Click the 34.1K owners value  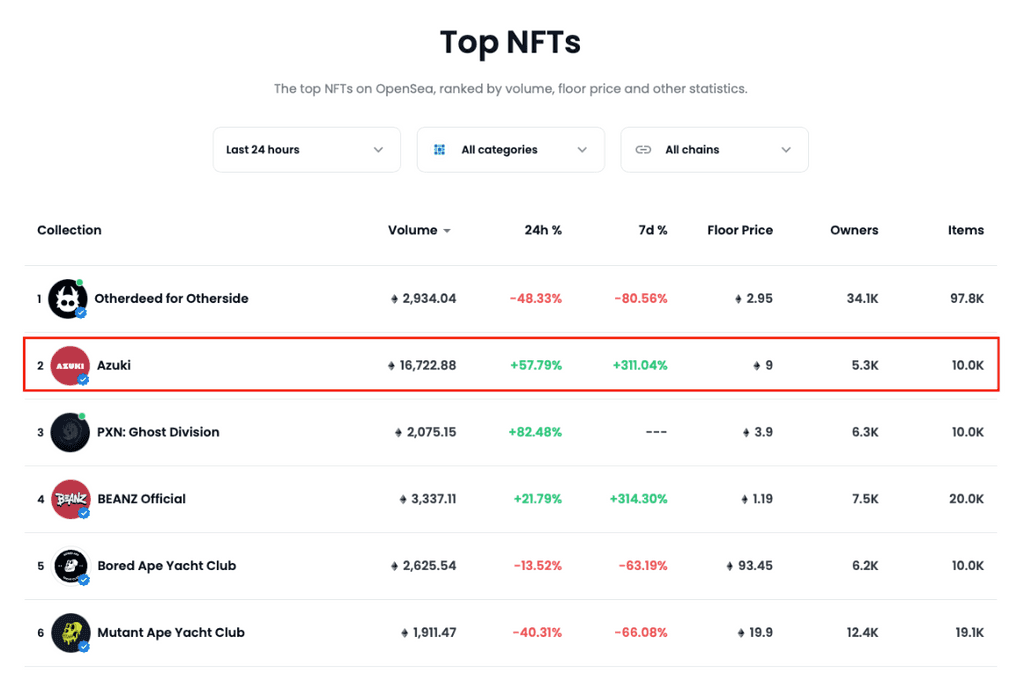(x=862, y=299)
